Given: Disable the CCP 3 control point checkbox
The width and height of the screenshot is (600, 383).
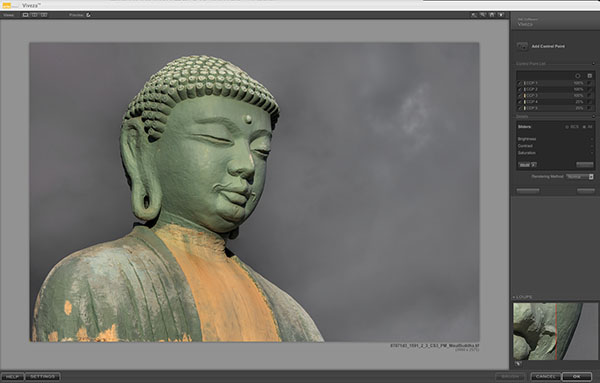Looking at the screenshot, I should tap(520, 96).
